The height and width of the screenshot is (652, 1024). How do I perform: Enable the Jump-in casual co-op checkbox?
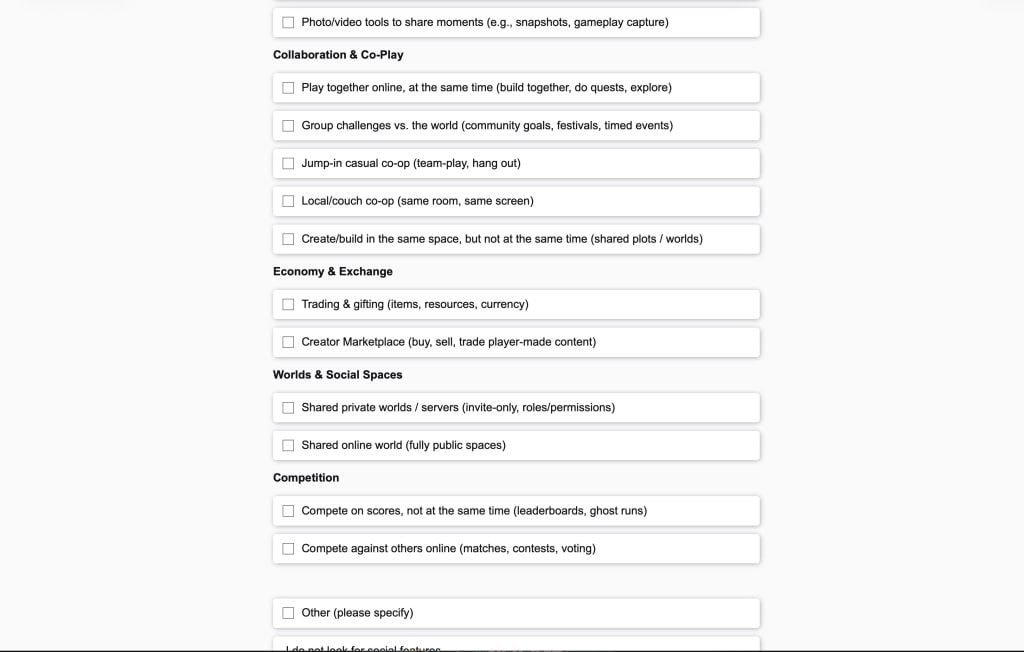[288, 164]
